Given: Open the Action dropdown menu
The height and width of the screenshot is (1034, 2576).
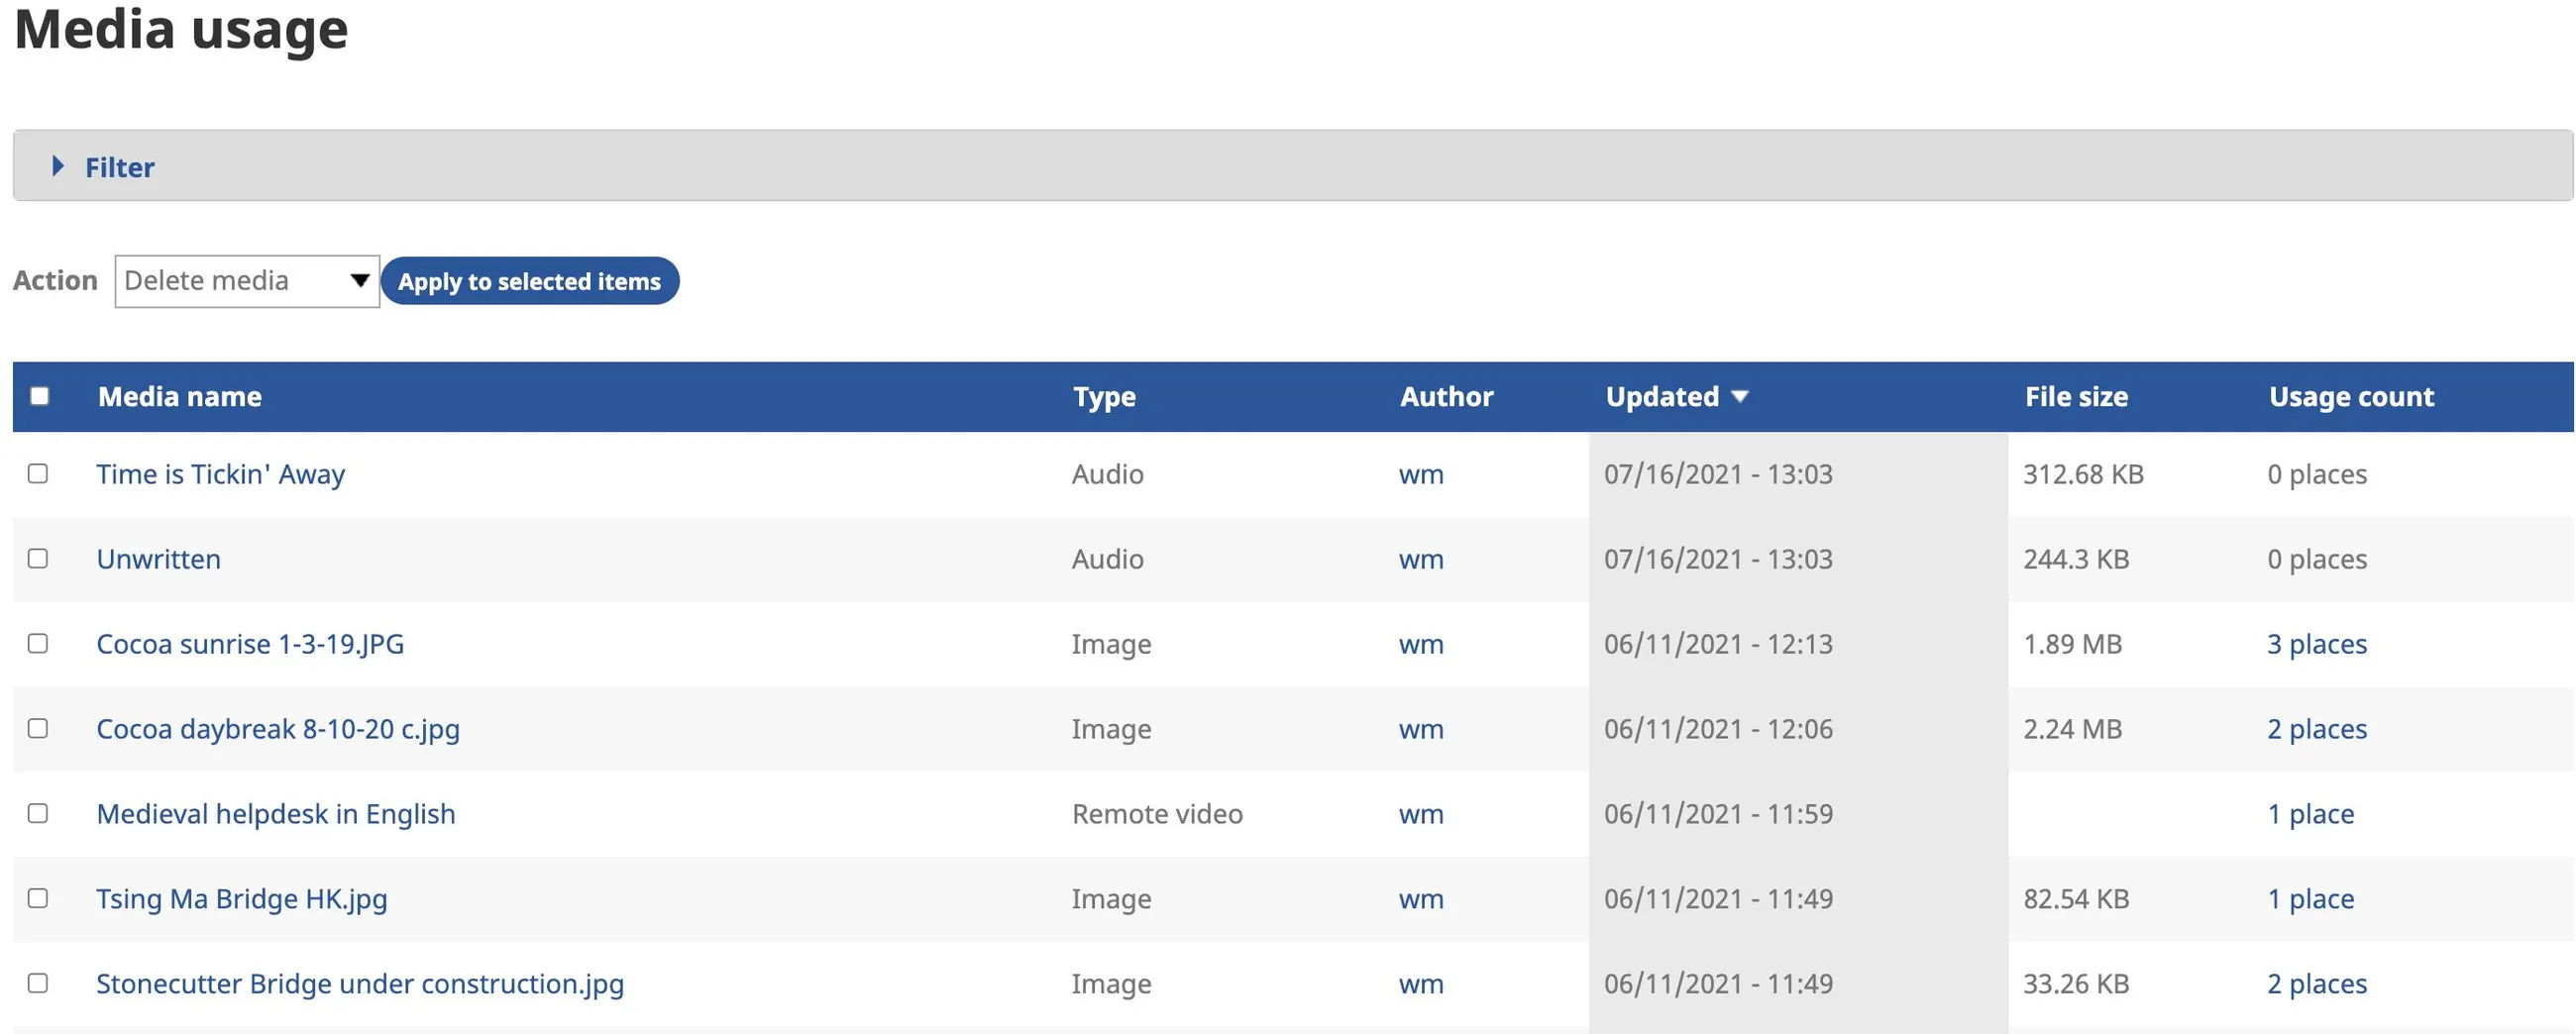Looking at the screenshot, I should 246,281.
